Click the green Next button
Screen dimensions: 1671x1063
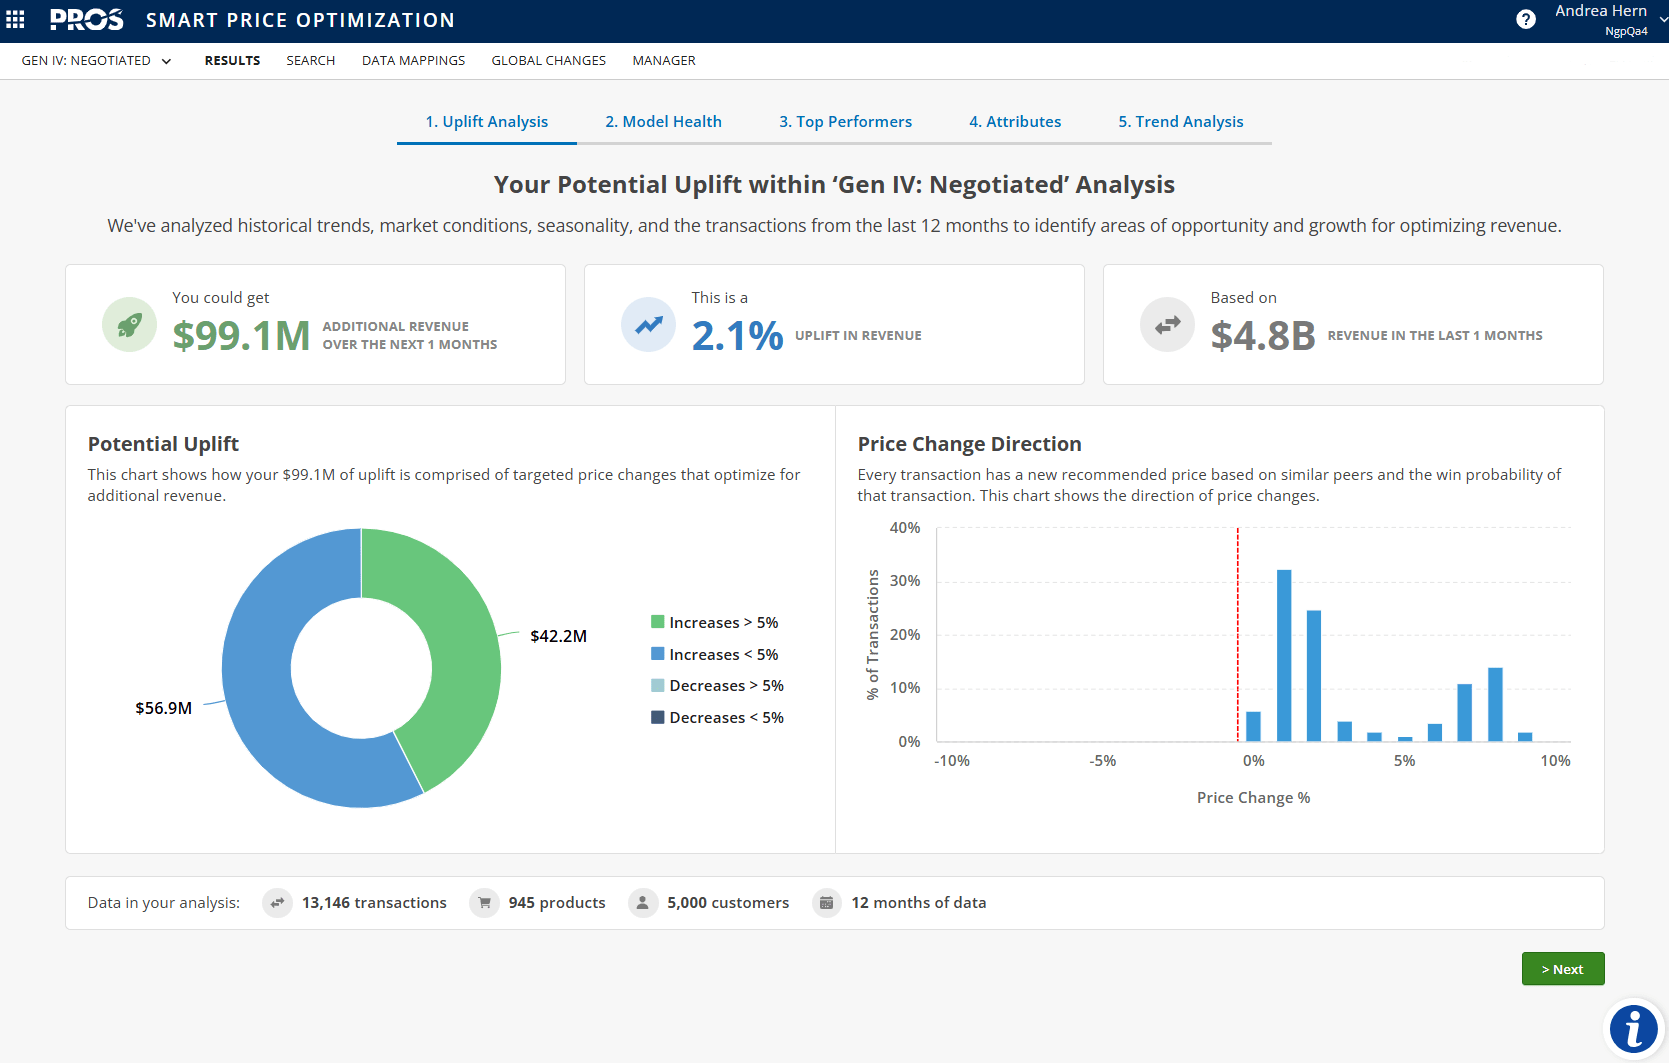(1562, 969)
